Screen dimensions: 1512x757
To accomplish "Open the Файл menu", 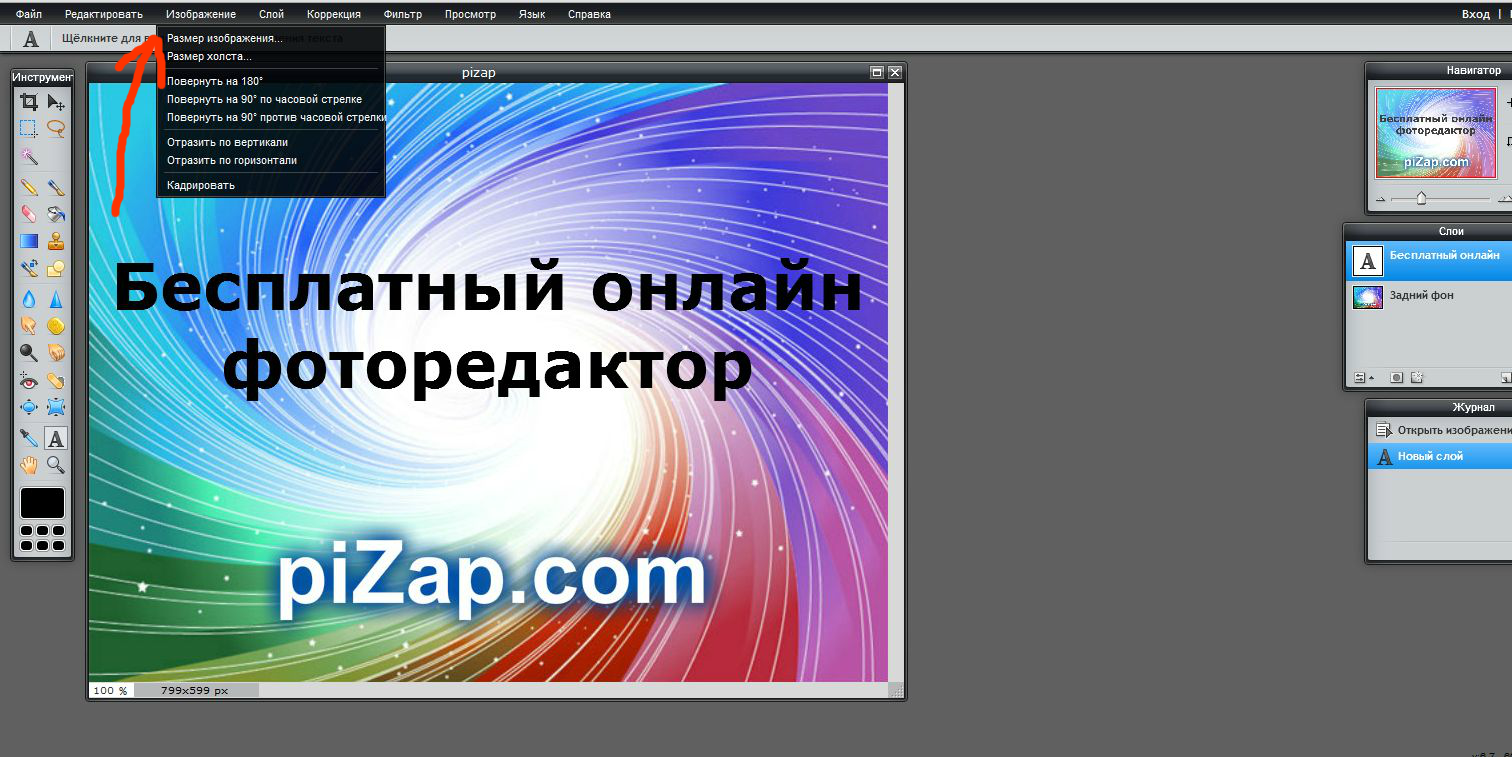I will [x=29, y=14].
